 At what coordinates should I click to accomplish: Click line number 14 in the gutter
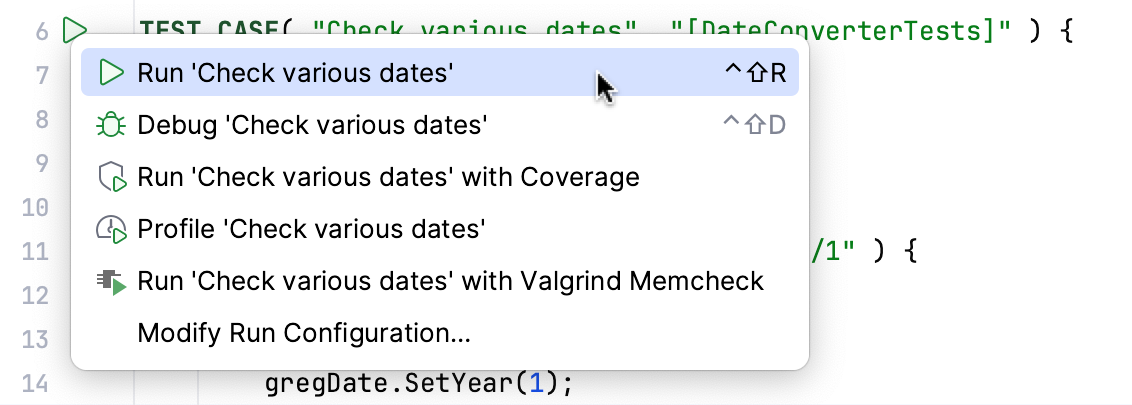point(35,384)
